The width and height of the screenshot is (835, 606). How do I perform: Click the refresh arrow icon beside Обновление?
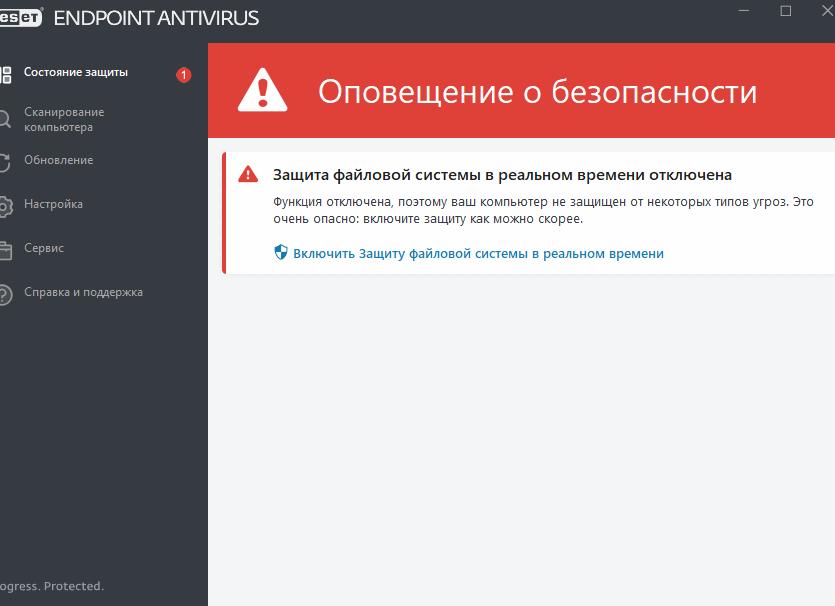coord(5,162)
